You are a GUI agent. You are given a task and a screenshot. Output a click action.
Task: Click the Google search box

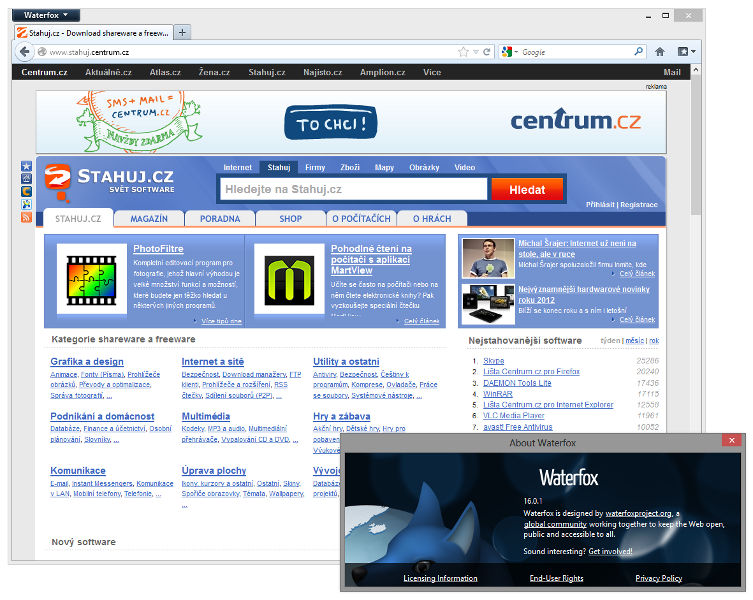[x=576, y=52]
